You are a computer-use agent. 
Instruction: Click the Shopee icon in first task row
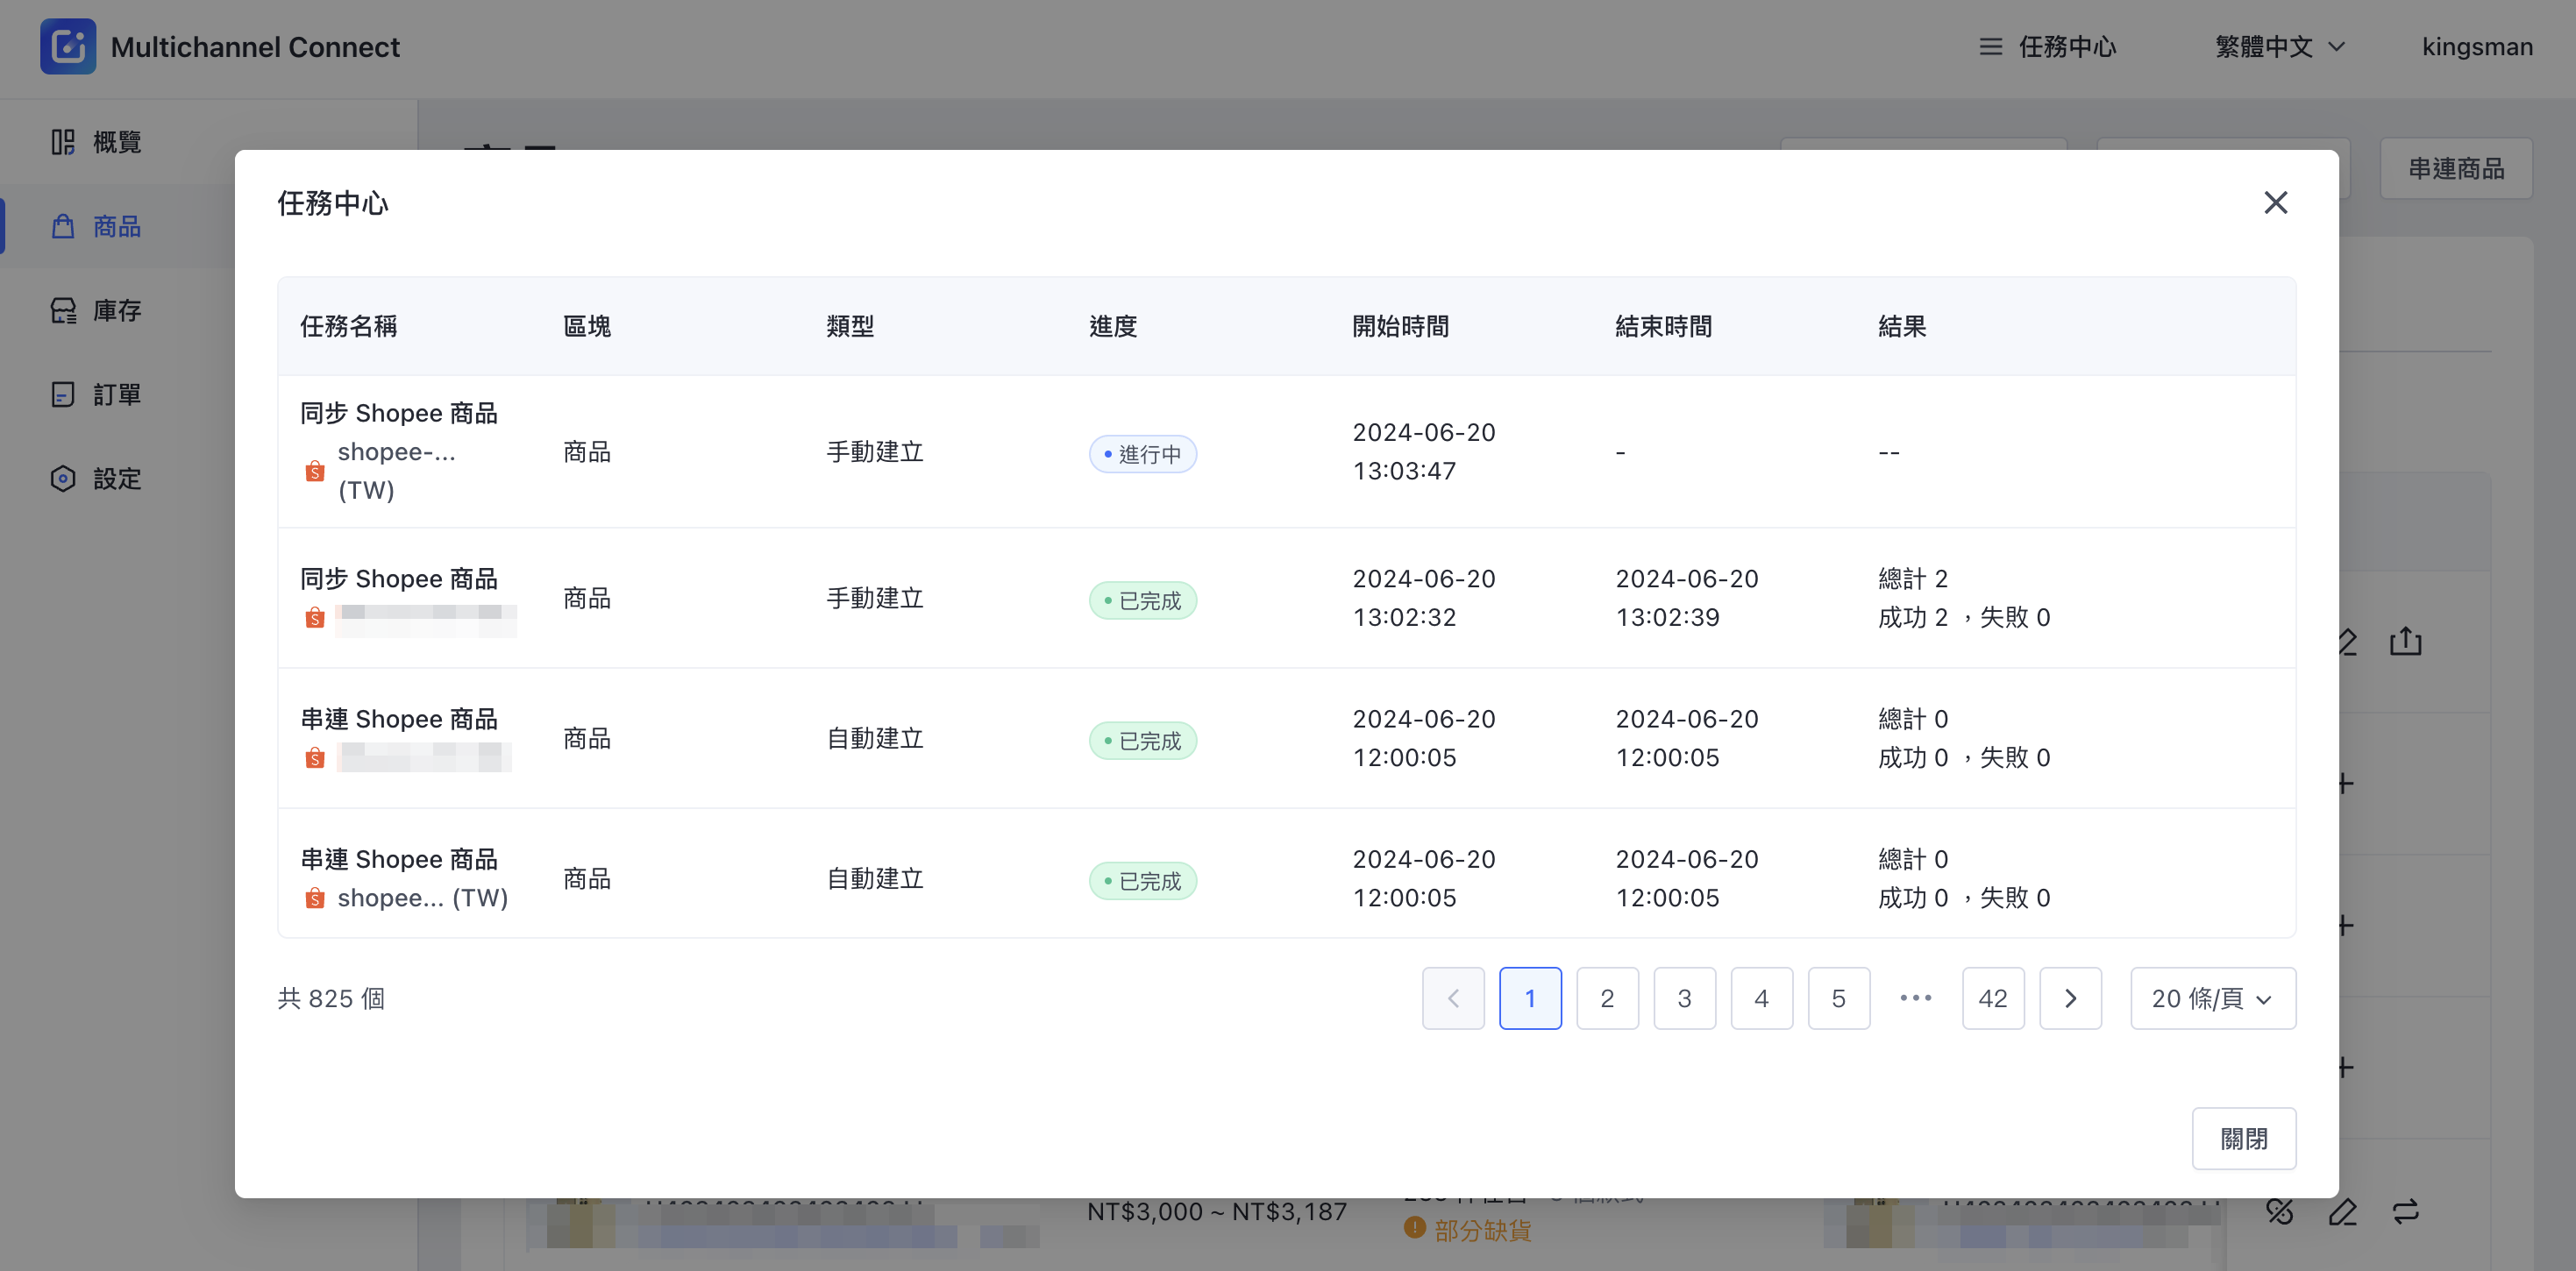[x=314, y=471]
